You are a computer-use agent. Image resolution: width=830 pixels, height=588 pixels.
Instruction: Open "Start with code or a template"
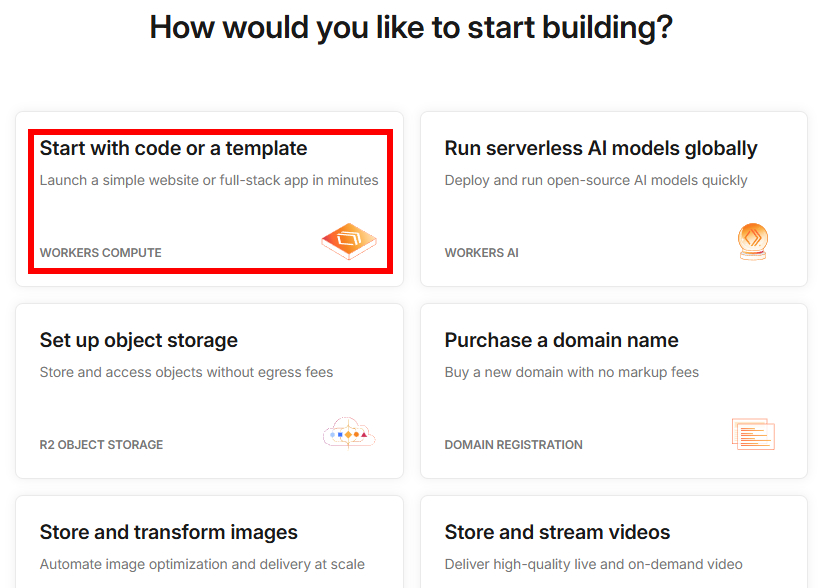click(173, 148)
